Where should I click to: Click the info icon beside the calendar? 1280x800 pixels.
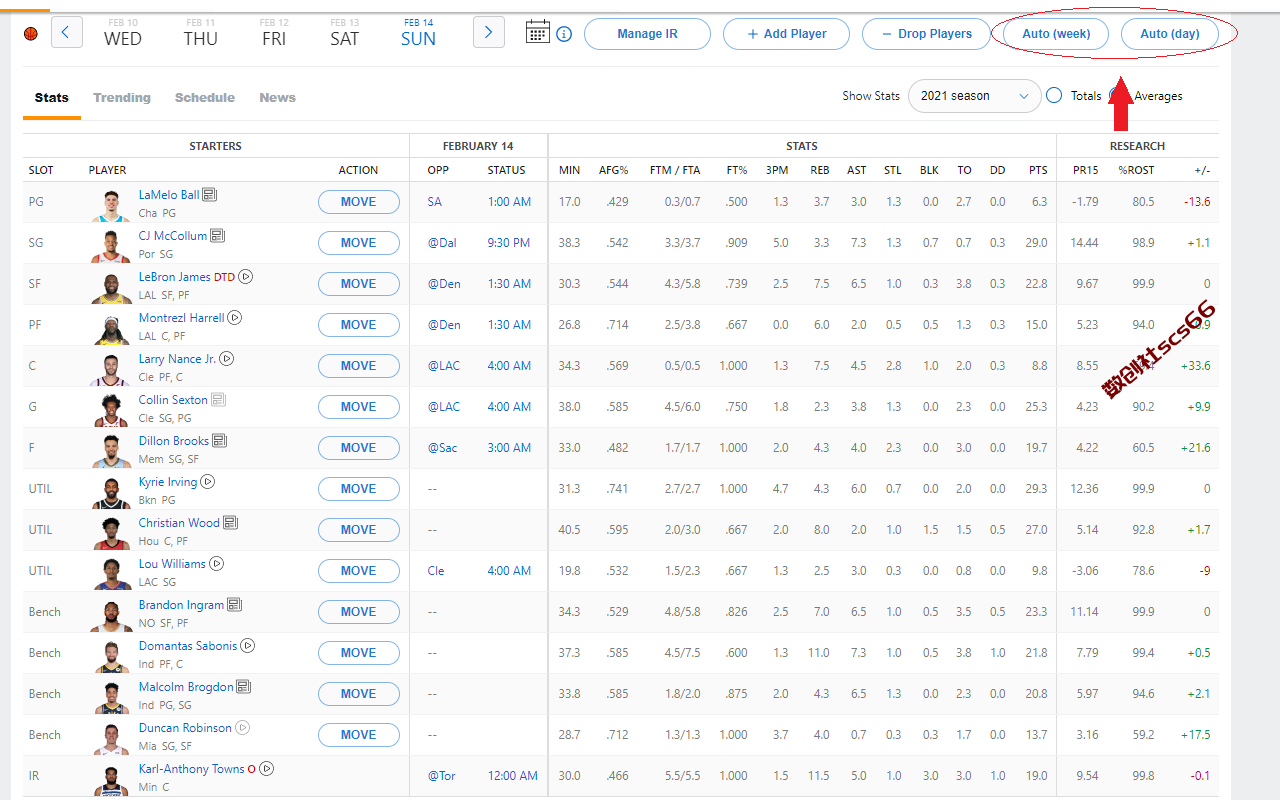tap(564, 34)
